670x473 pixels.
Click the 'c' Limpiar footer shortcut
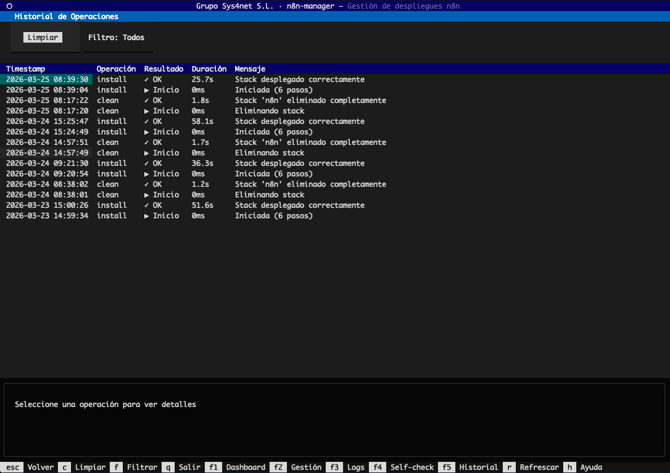[x=82, y=467]
